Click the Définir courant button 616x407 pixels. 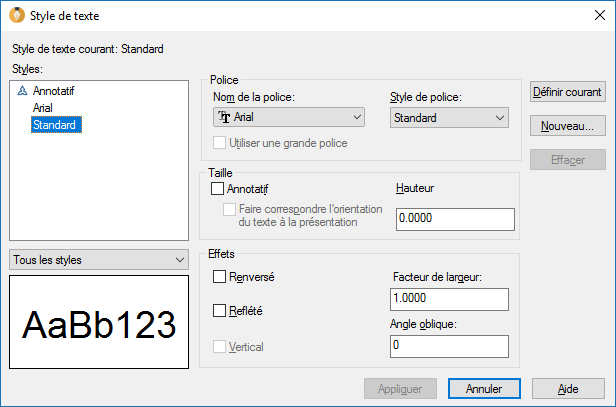pyautogui.click(x=567, y=92)
